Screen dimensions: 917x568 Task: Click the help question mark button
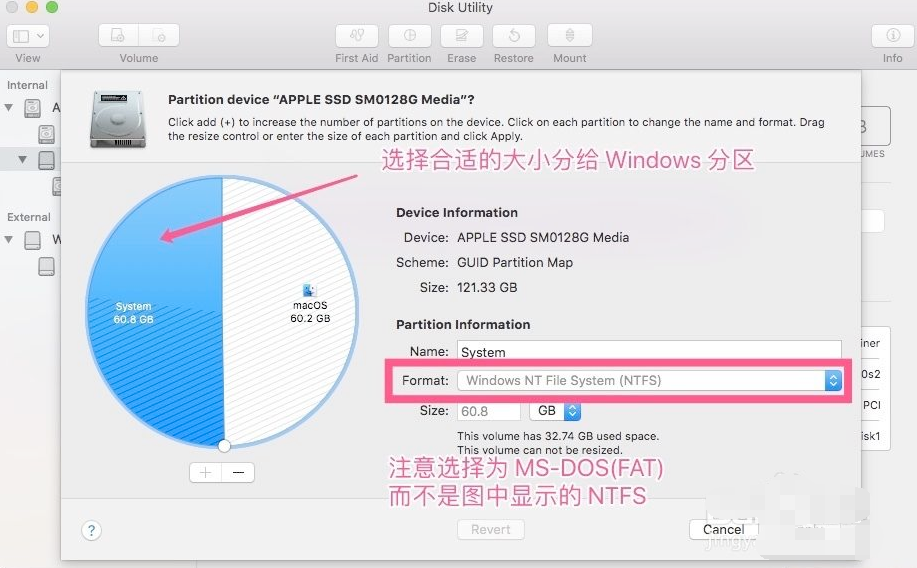click(91, 530)
